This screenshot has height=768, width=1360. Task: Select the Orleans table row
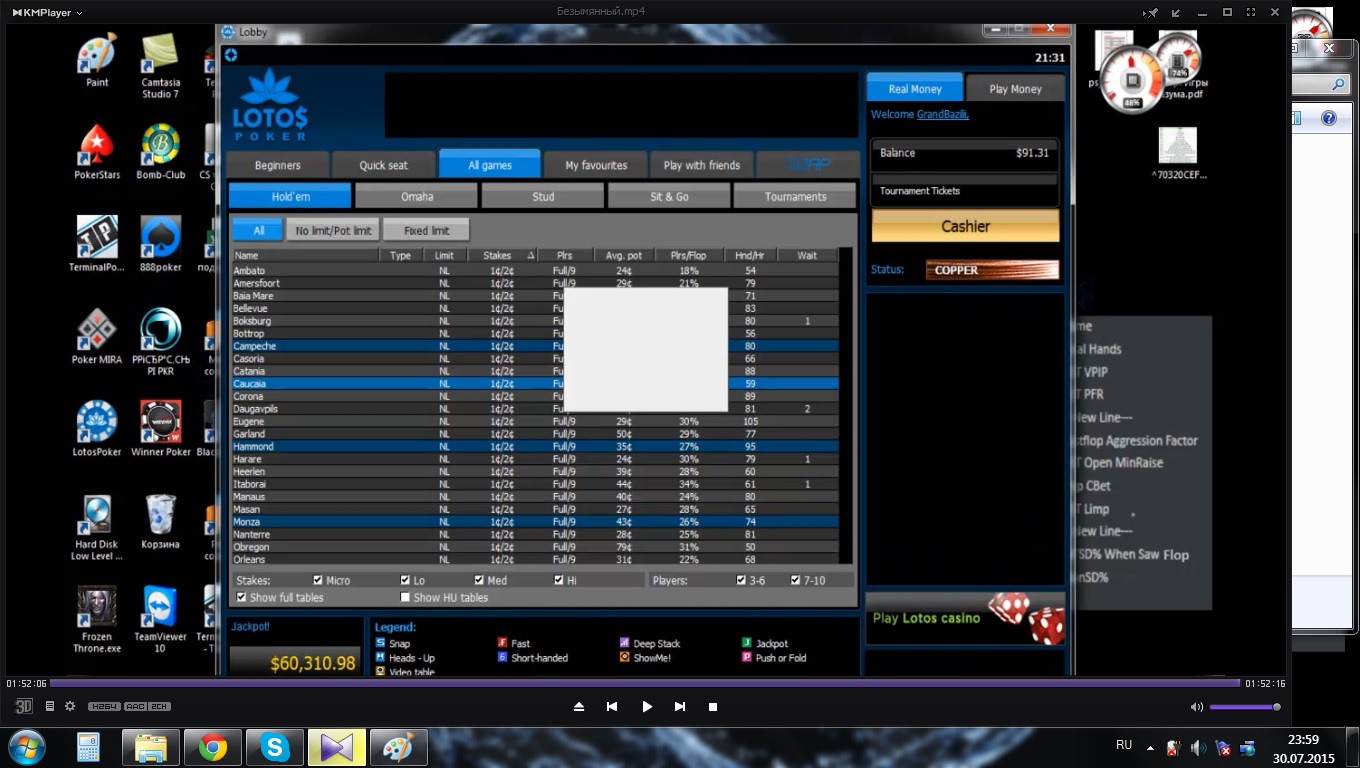535,559
